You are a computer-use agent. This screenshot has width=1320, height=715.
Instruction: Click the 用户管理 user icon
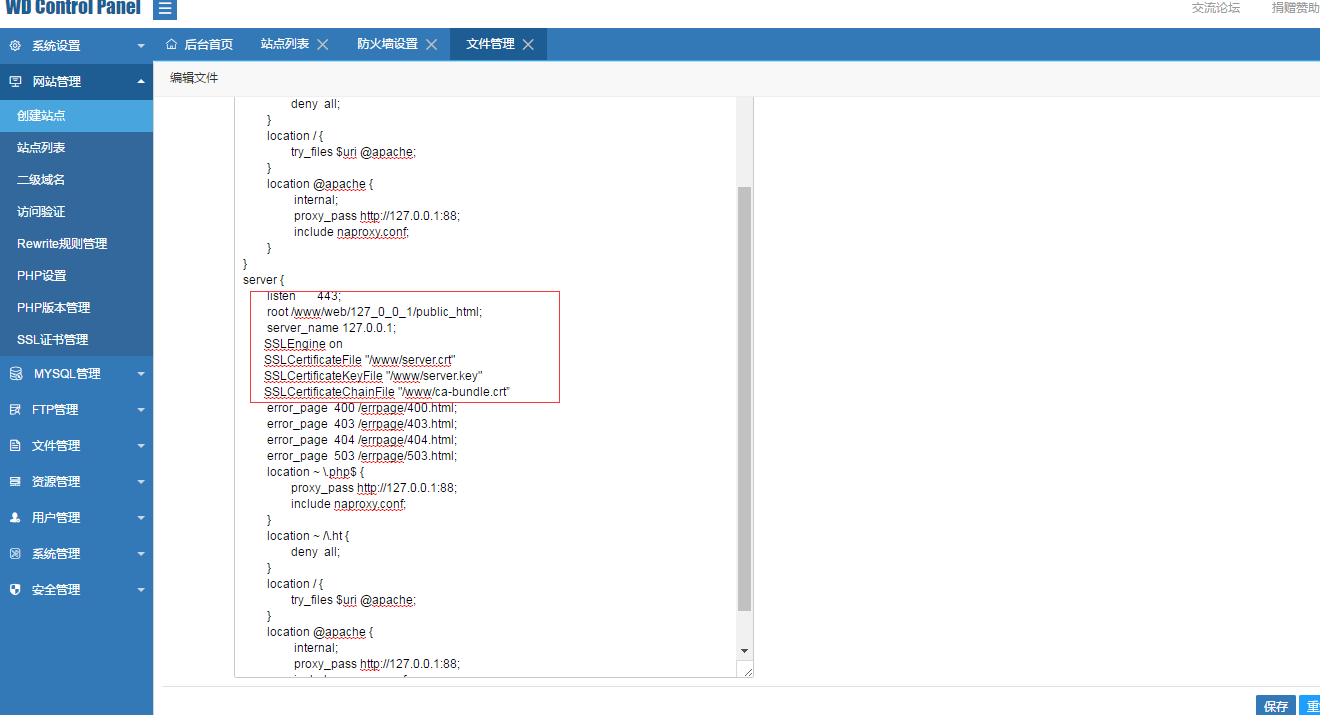[15, 518]
